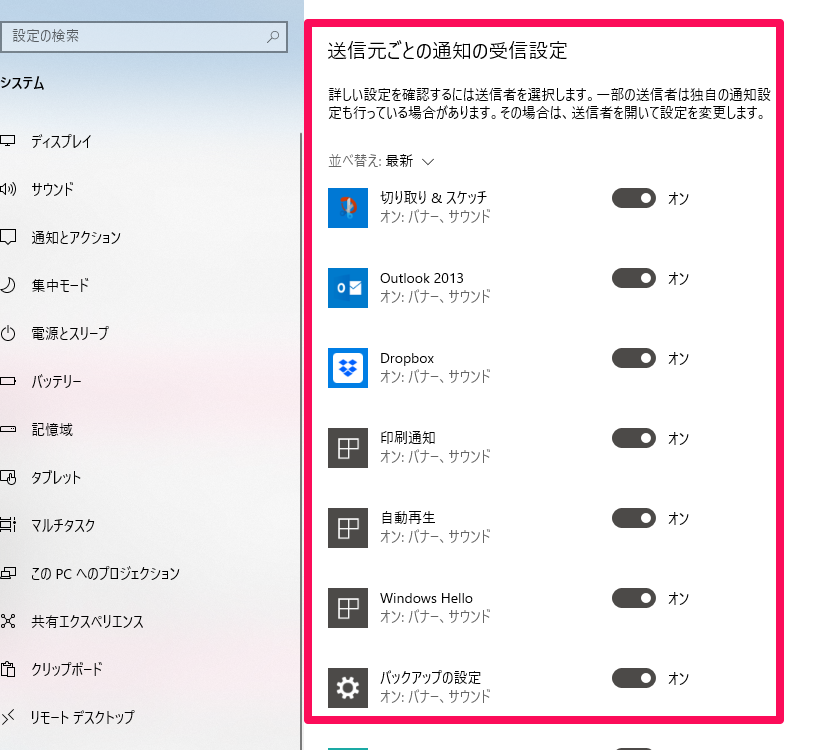Open Windows Hello notification details
Screen dimensions: 830x750
436,607
